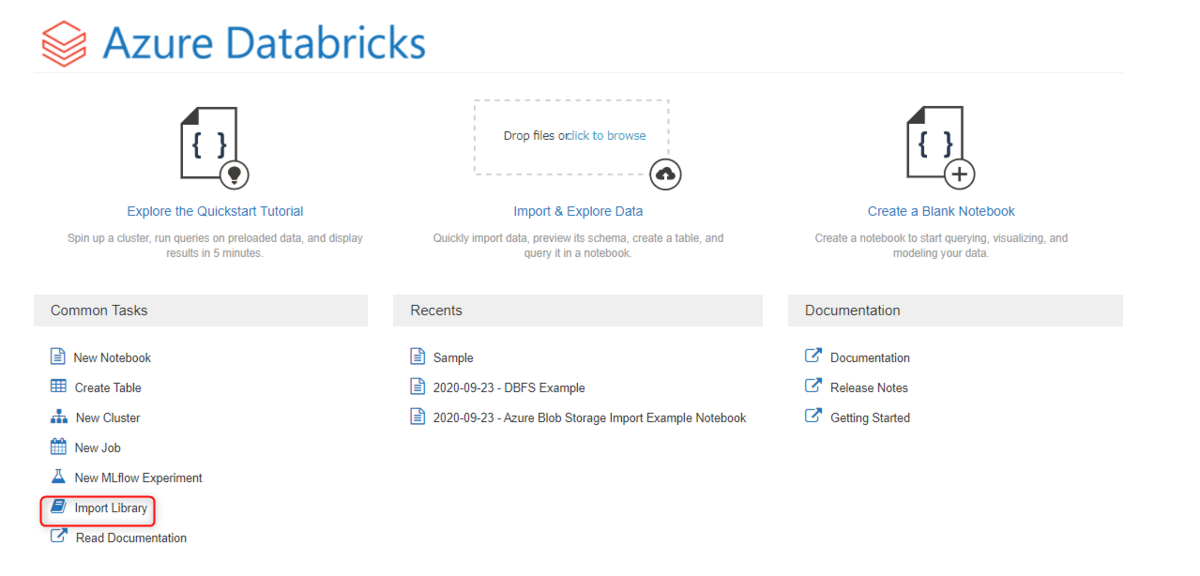
Task: Open the Documentation link in Documentation panel
Action: (x=870, y=358)
